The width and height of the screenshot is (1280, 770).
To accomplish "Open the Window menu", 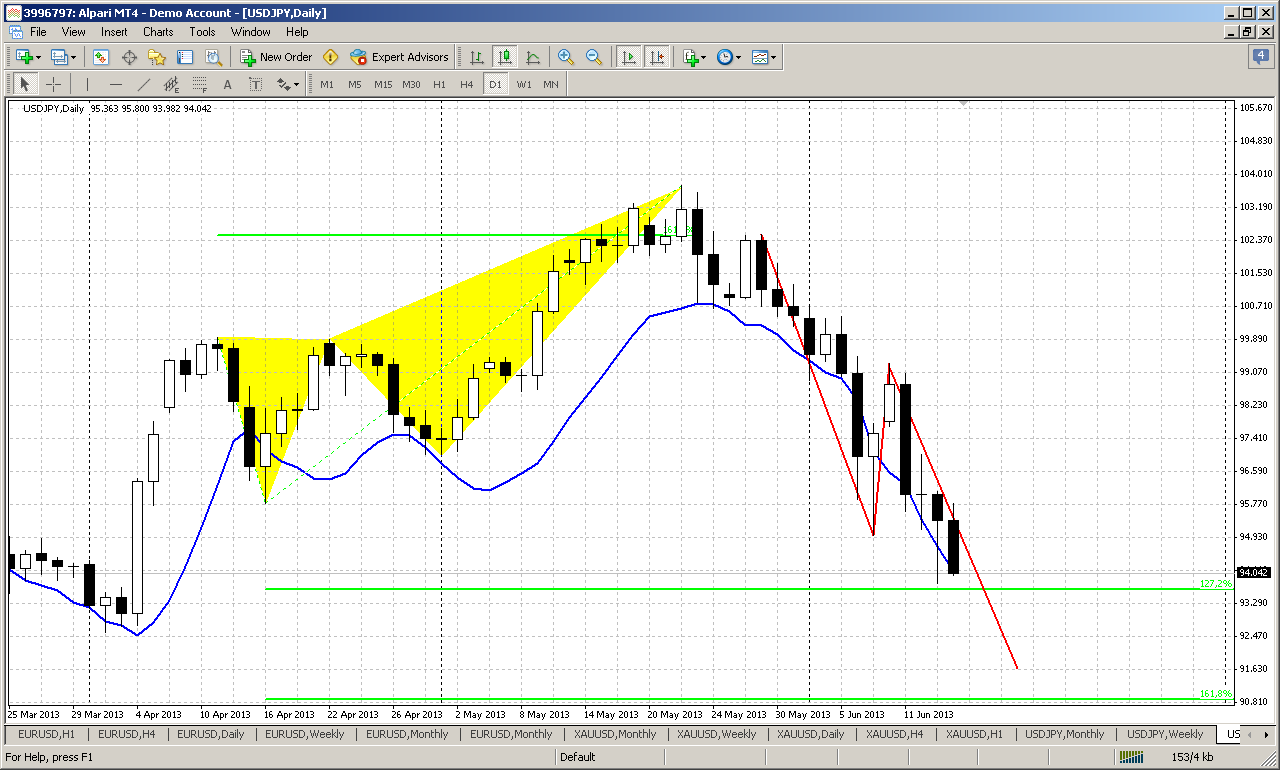I will click(x=250, y=32).
